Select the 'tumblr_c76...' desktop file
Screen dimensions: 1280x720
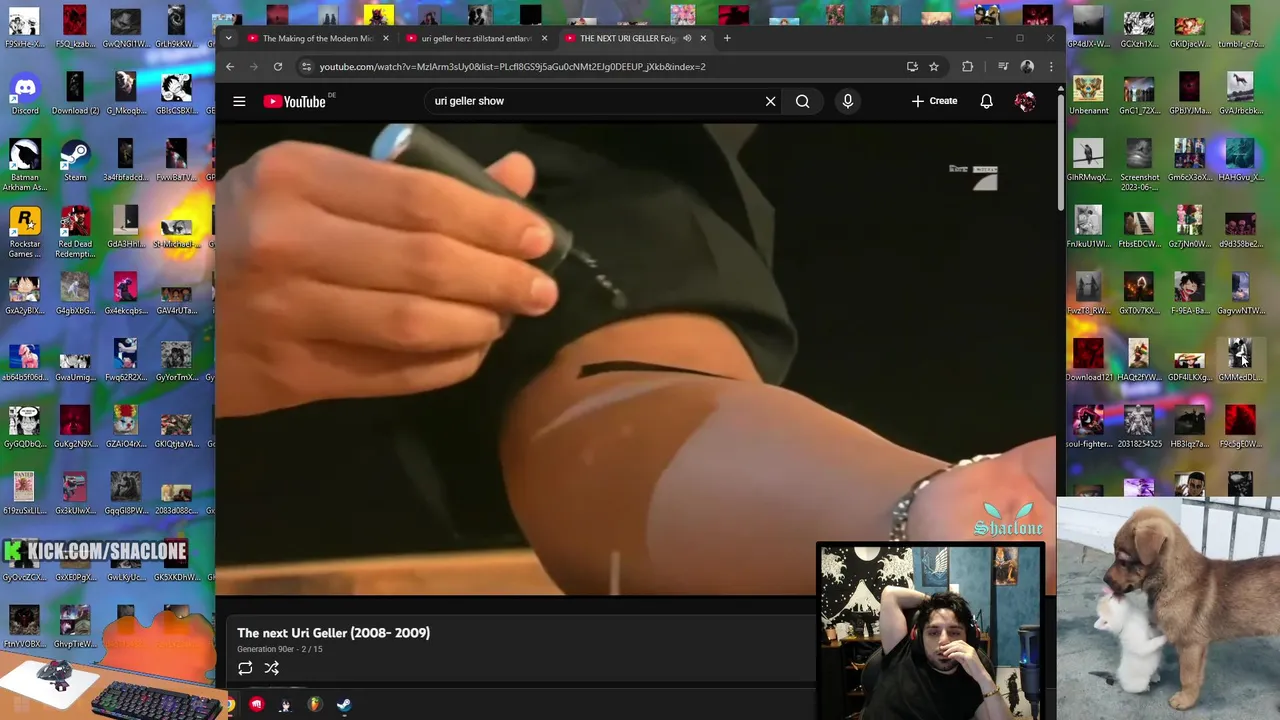tap(1240, 28)
